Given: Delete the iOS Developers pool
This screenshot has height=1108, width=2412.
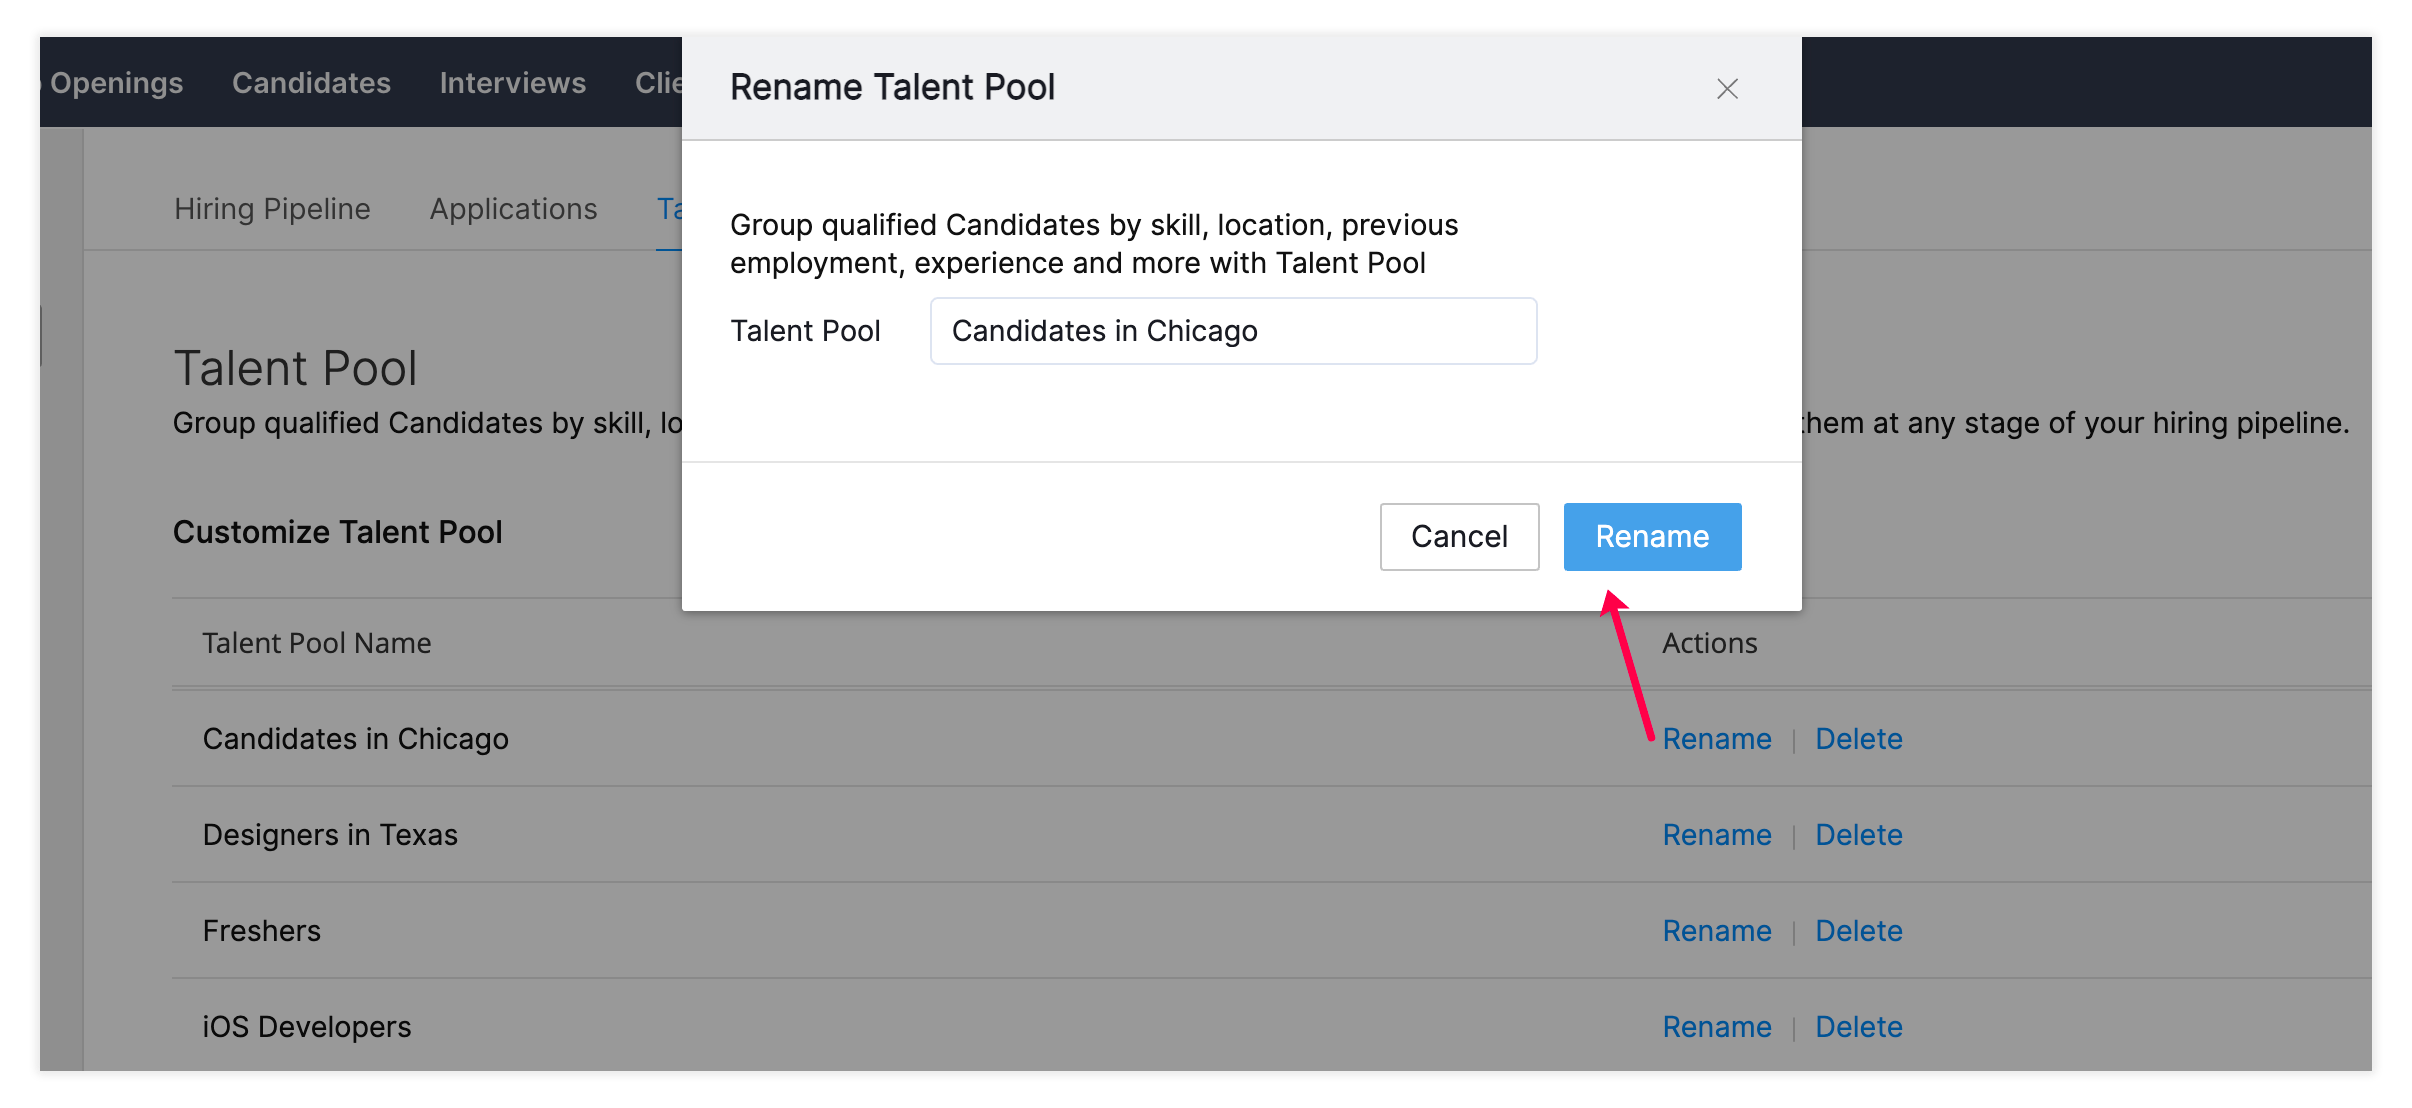Looking at the screenshot, I should click(x=1858, y=1027).
